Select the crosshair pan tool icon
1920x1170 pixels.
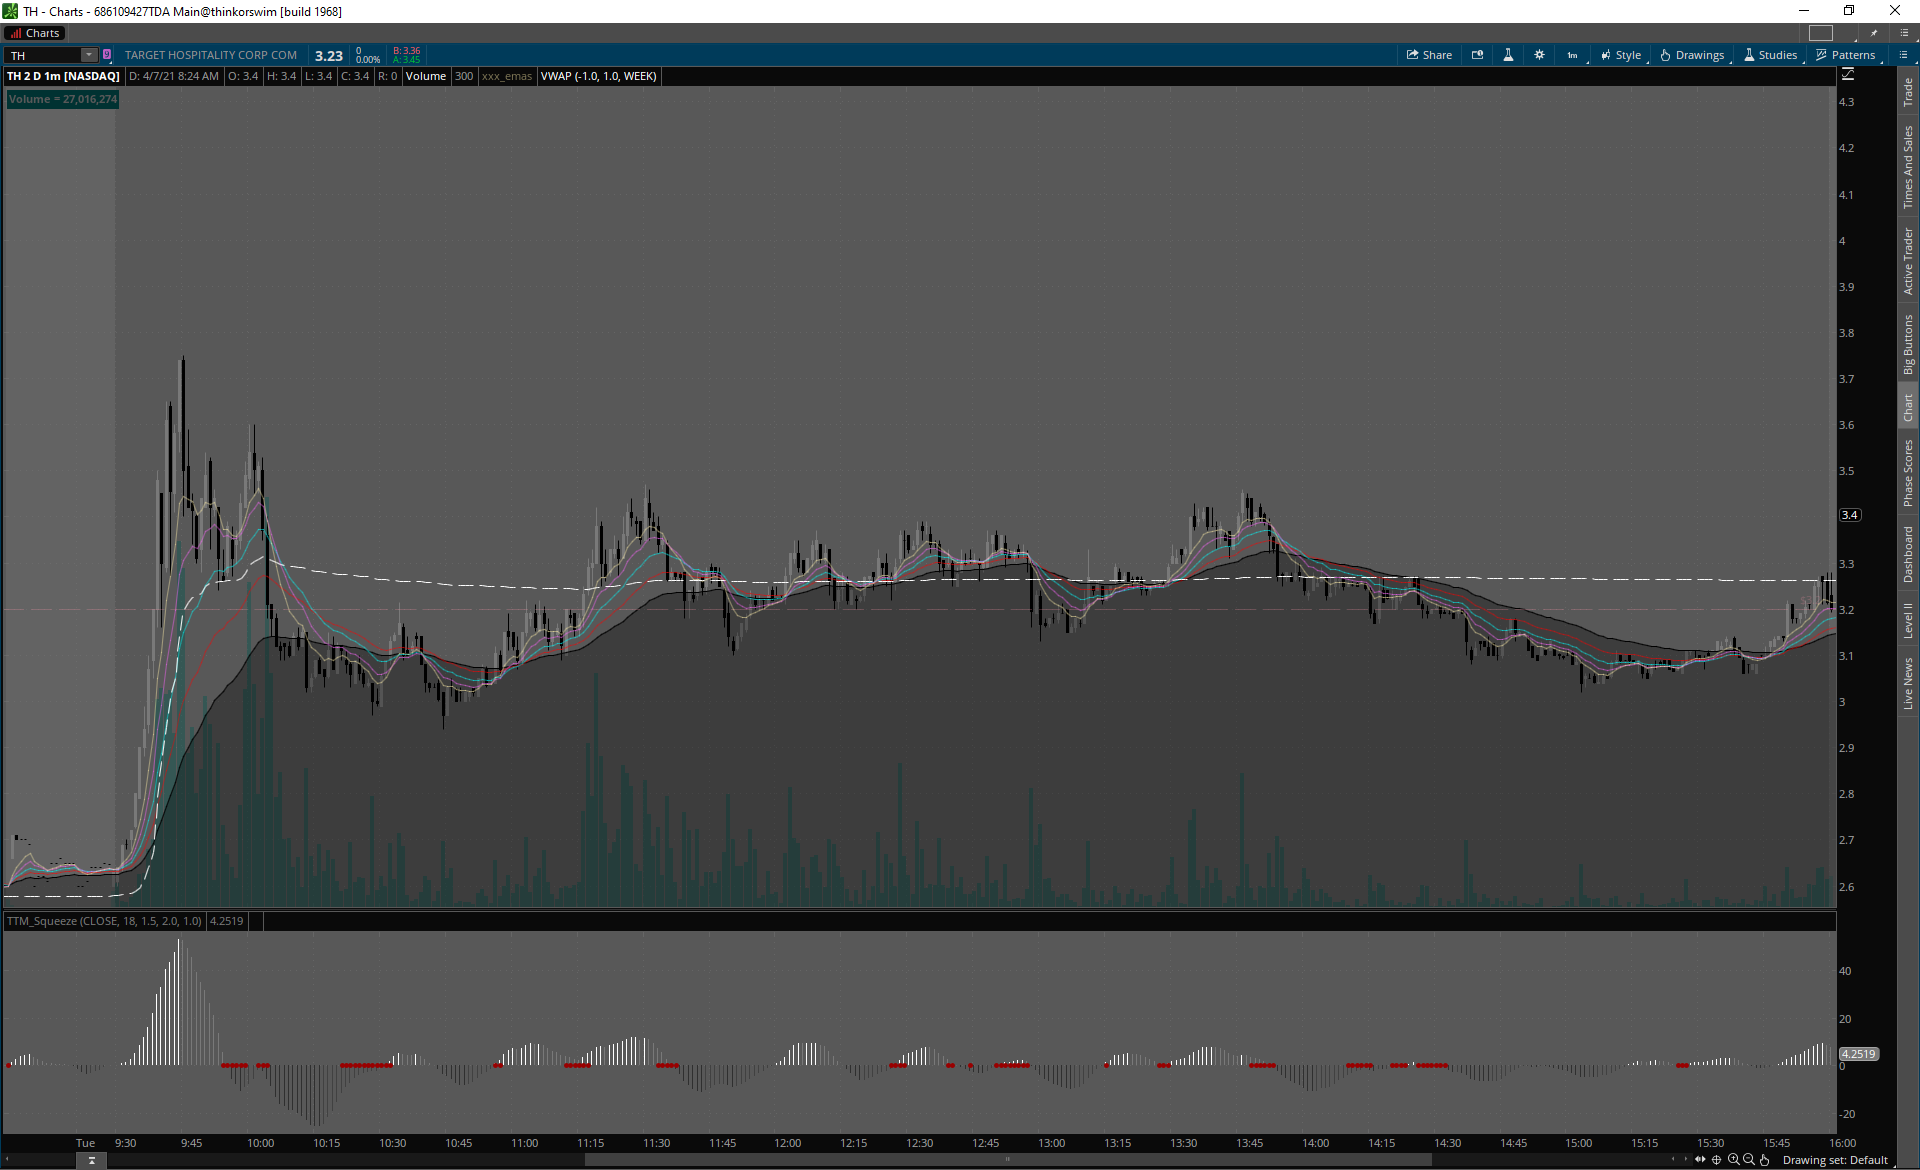1716,1160
